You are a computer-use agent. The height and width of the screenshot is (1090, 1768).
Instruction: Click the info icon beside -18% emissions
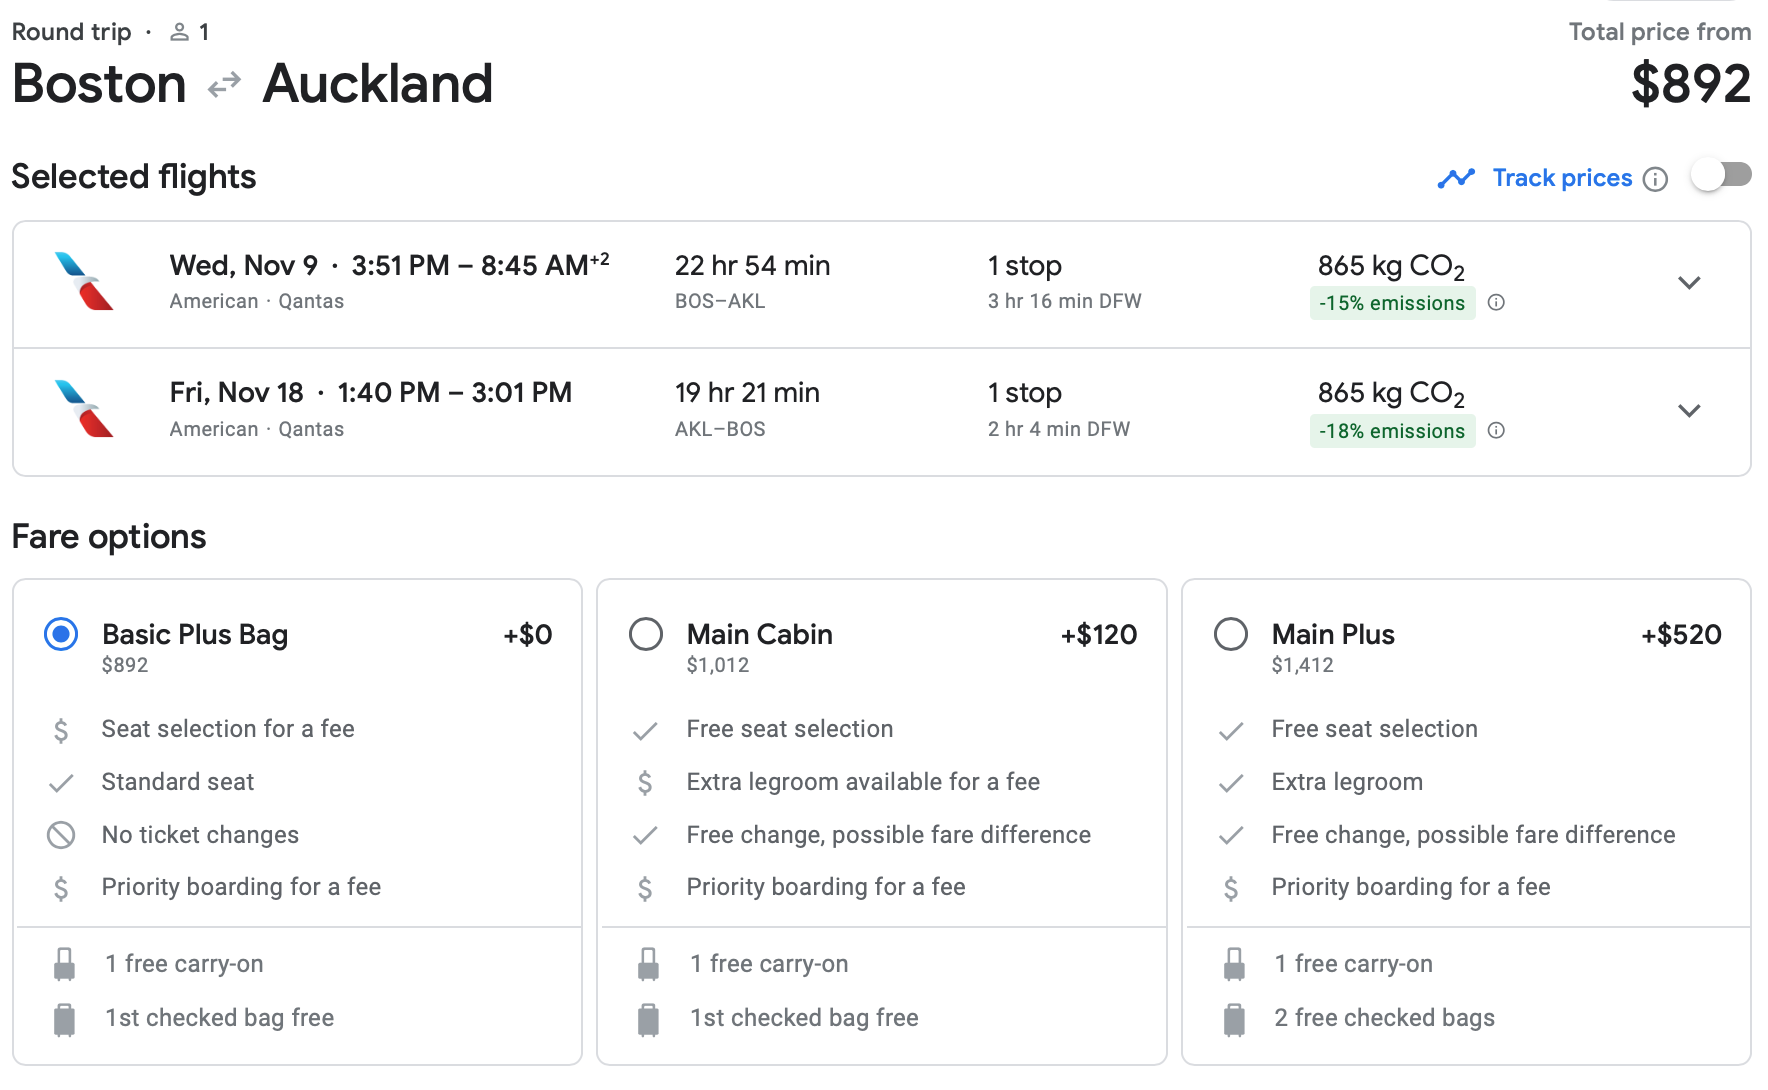(x=1496, y=431)
